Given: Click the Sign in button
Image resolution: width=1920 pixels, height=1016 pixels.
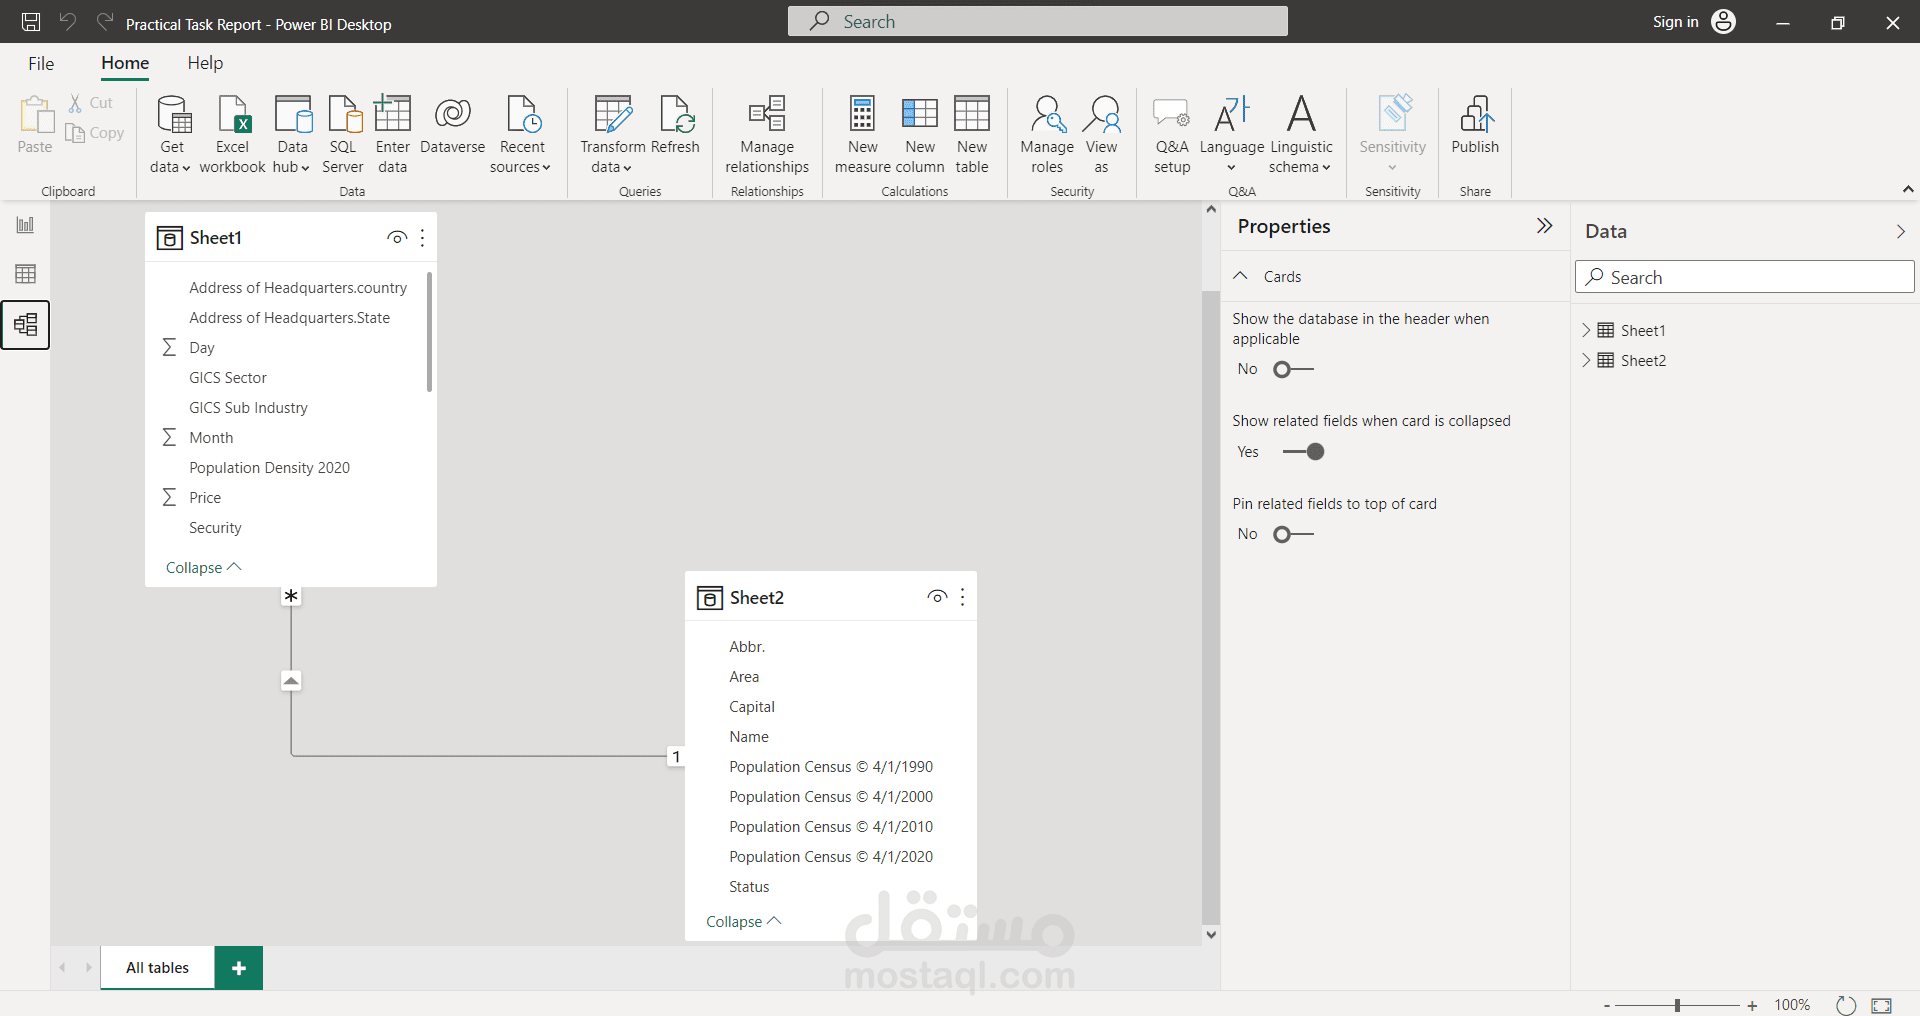Looking at the screenshot, I should pyautogui.click(x=1675, y=22).
